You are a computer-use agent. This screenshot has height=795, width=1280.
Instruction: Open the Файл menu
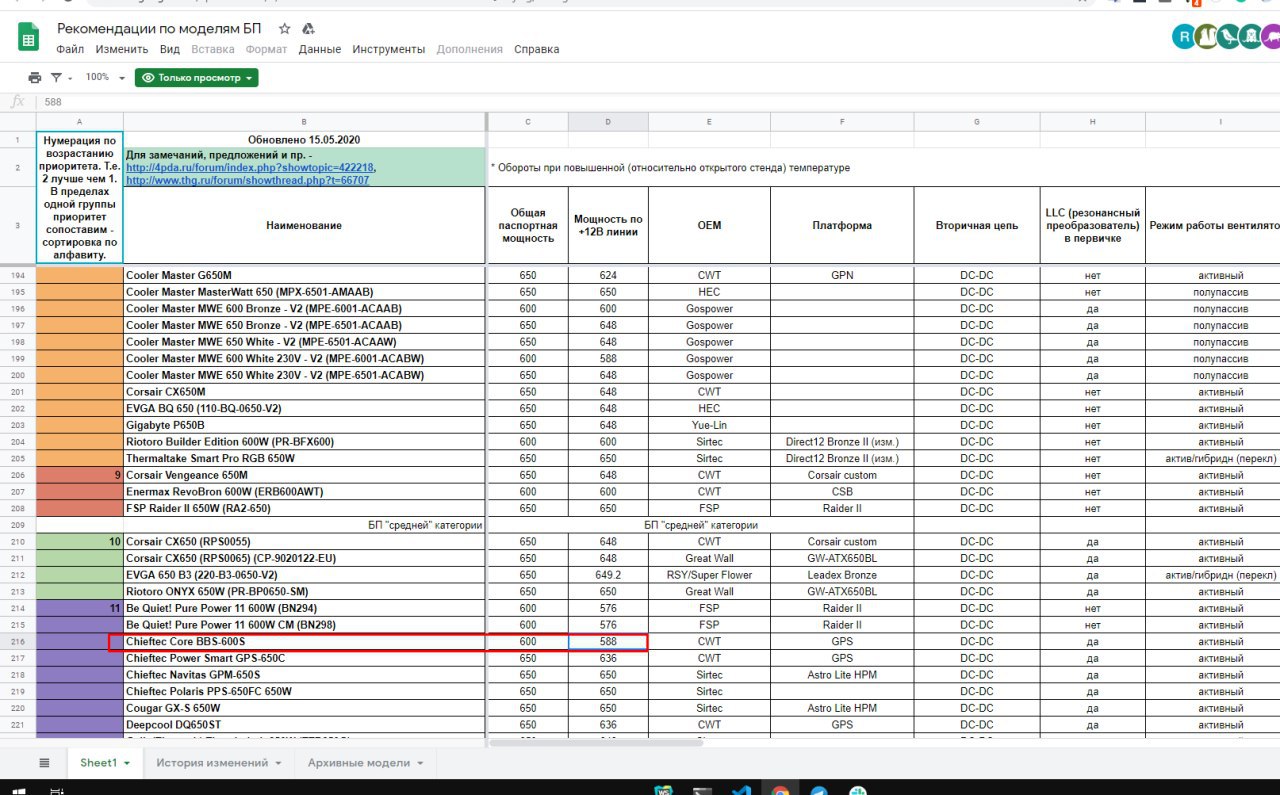(x=70, y=49)
